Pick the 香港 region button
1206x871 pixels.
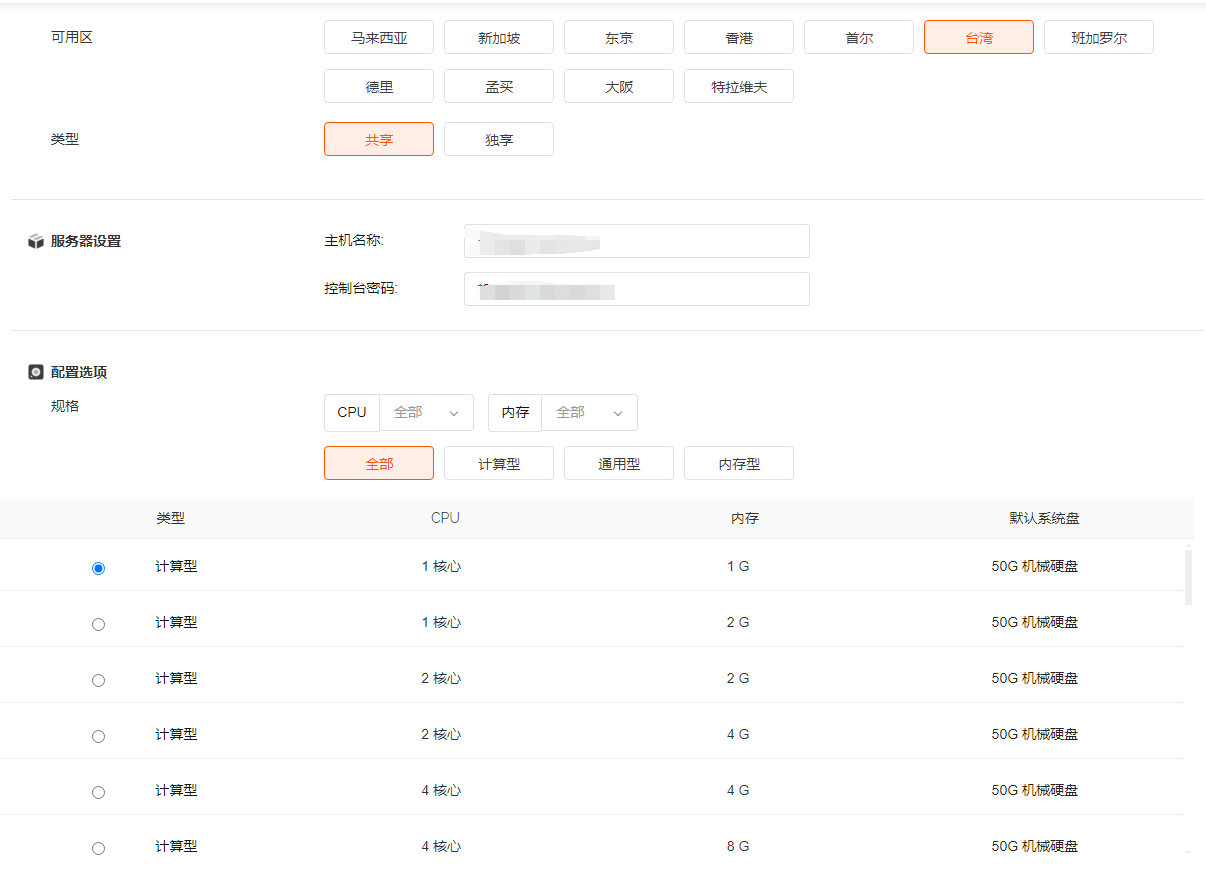739,38
